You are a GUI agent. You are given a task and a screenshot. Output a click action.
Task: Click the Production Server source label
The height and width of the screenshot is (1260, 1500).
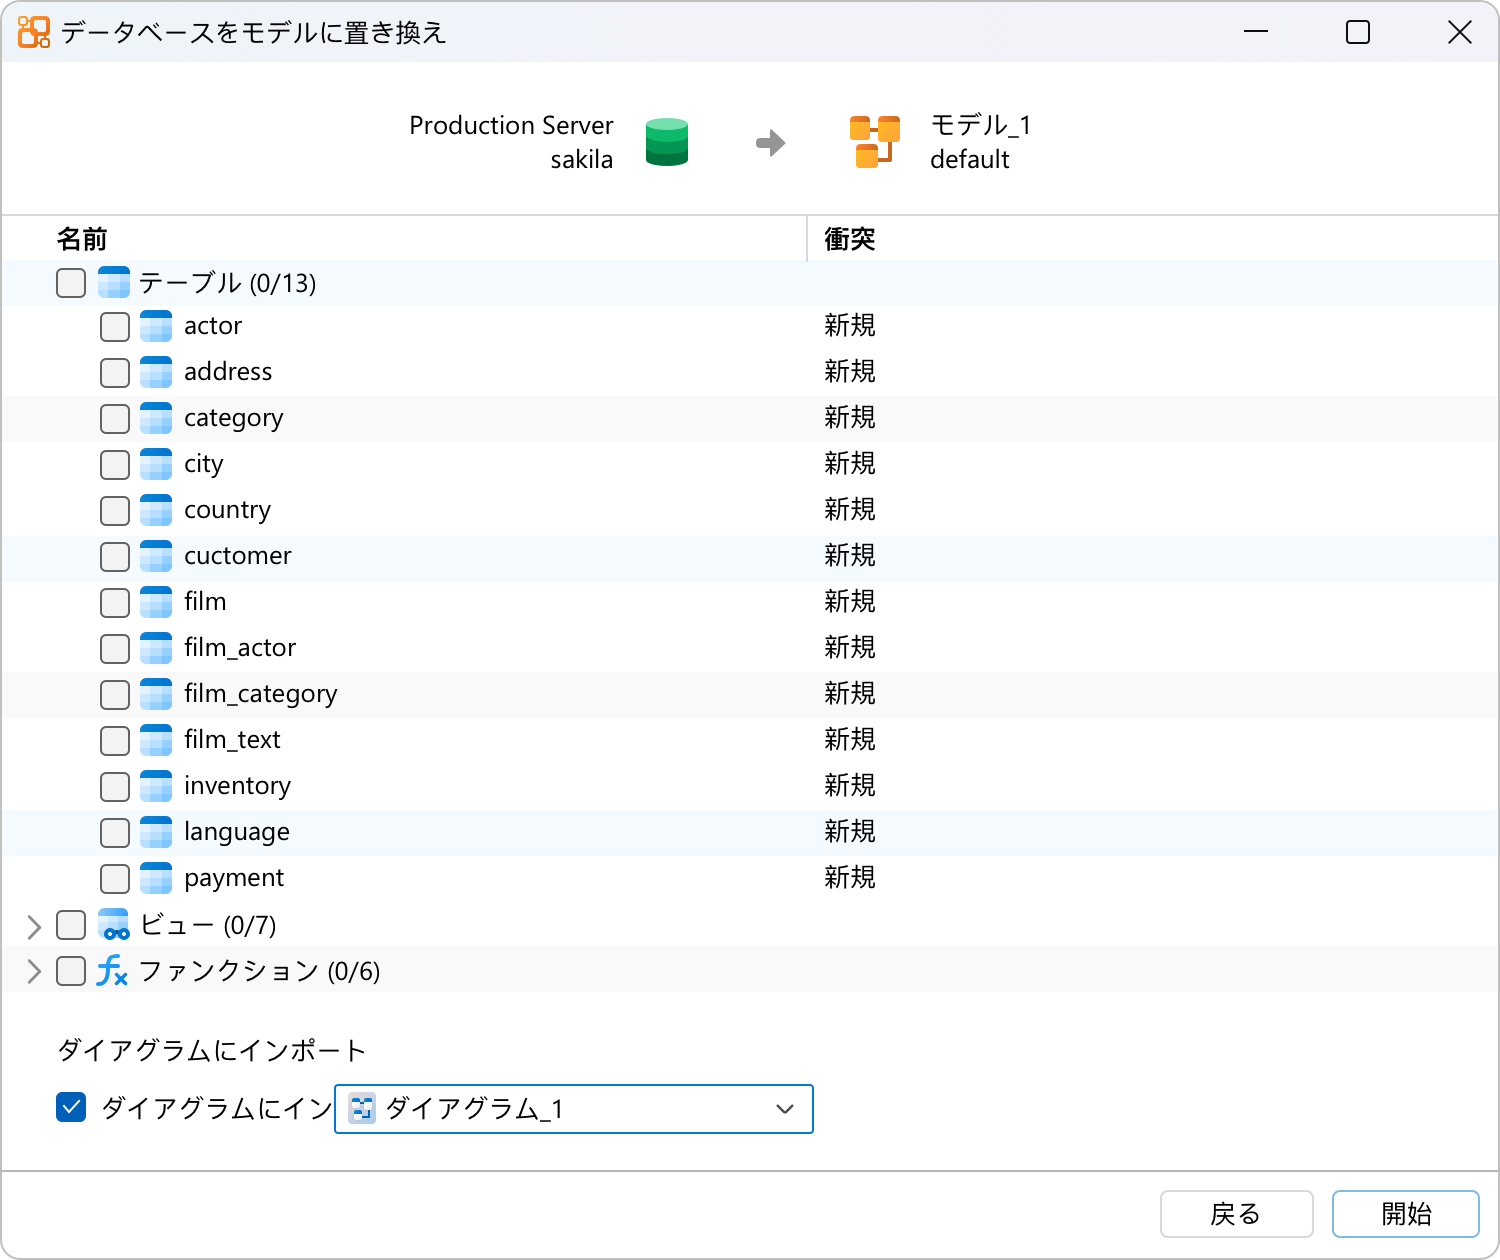pyautogui.click(x=511, y=125)
